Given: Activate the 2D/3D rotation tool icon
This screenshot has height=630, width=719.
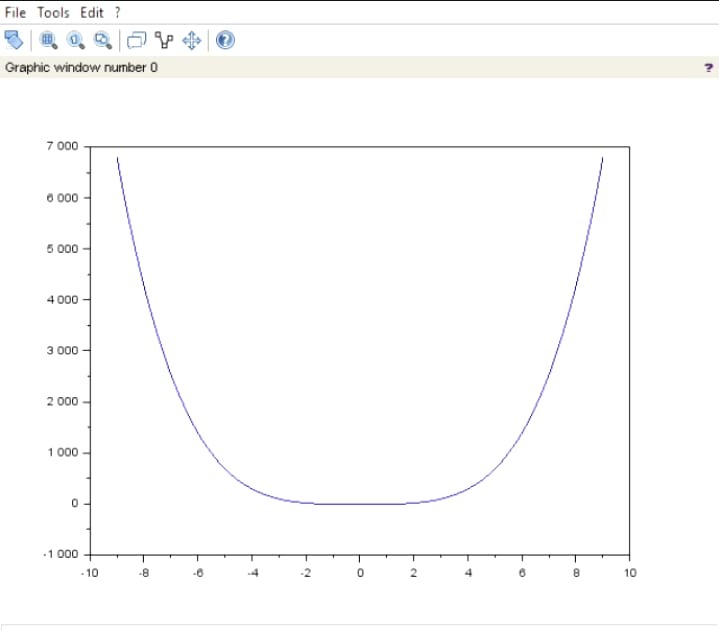Looking at the screenshot, I should tap(13, 40).
